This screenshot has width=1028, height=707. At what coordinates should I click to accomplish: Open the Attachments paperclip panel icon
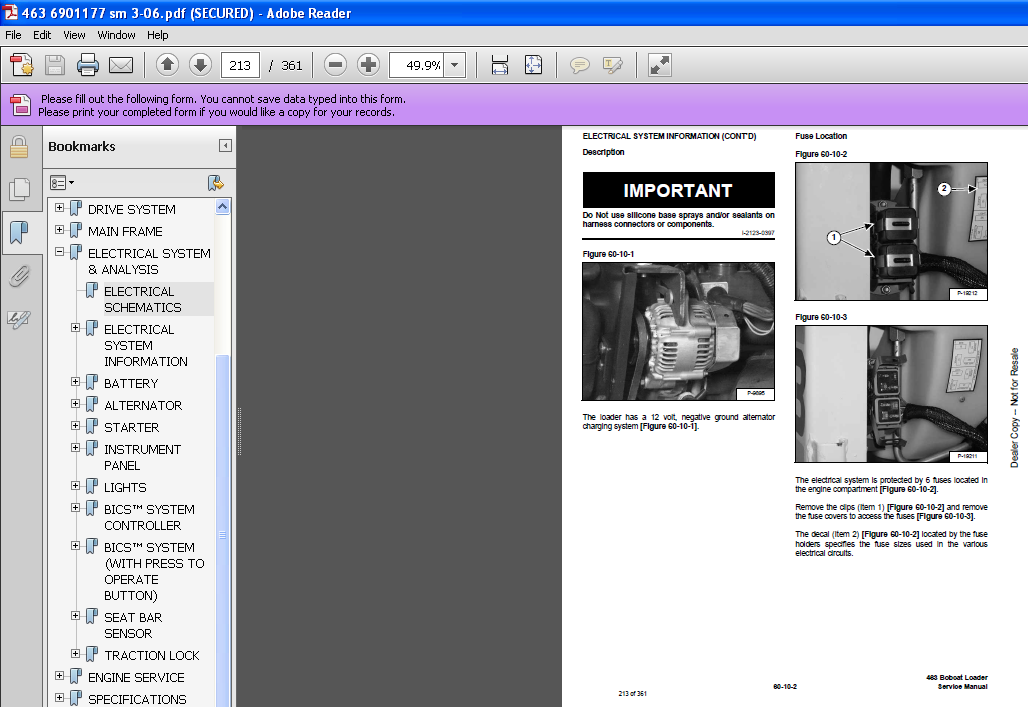19,276
